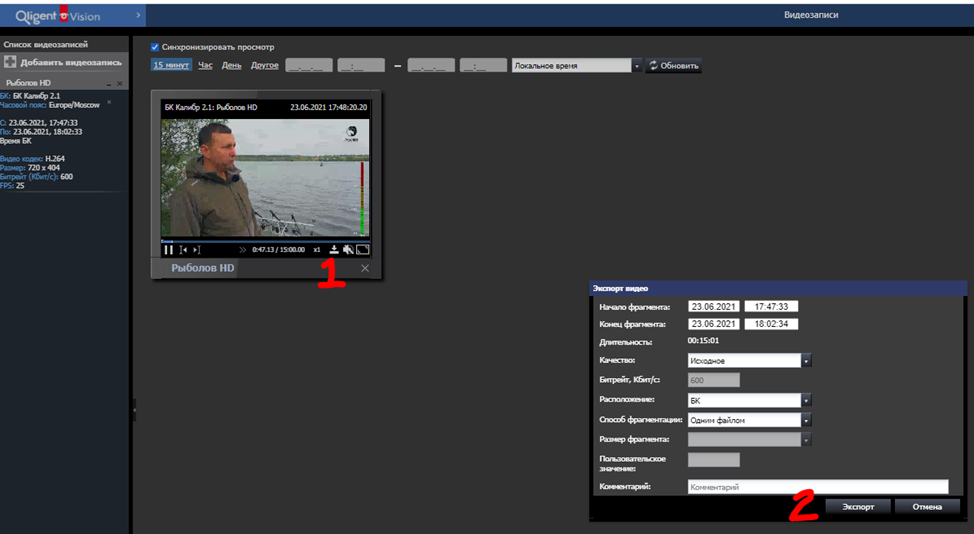The height and width of the screenshot is (534, 974).
Task: Select the День time range
Action: [232, 65]
